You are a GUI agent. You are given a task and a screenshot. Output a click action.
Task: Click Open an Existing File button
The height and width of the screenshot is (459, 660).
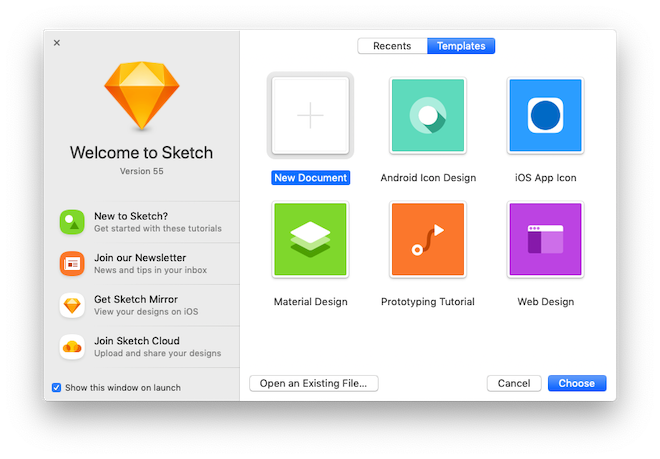click(x=314, y=383)
